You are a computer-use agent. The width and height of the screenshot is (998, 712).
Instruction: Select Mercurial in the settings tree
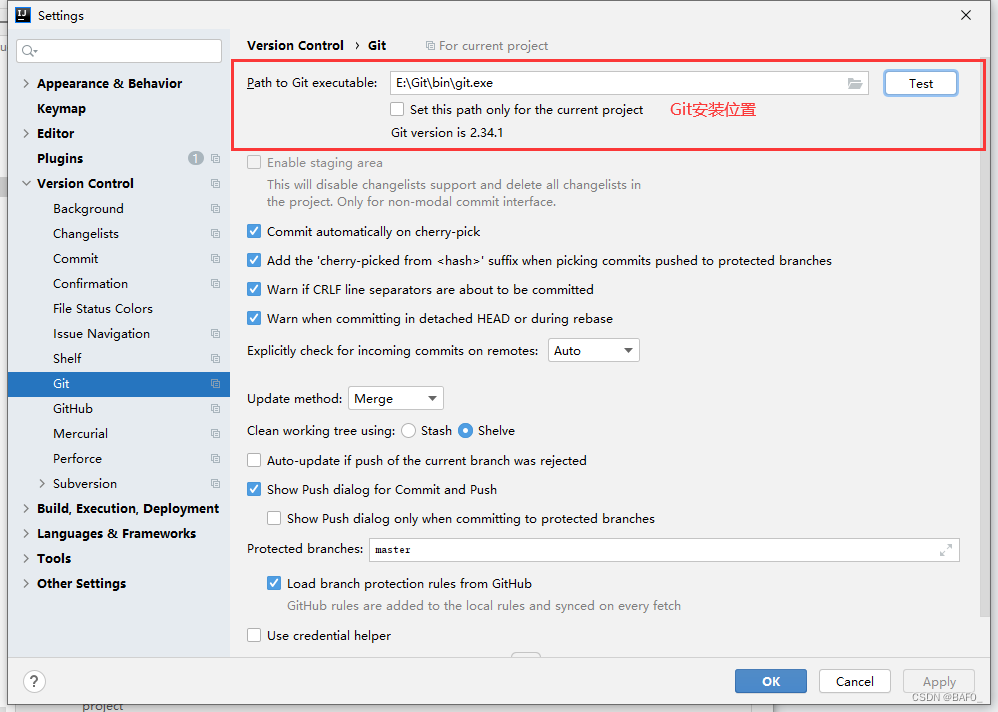click(x=80, y=433)
